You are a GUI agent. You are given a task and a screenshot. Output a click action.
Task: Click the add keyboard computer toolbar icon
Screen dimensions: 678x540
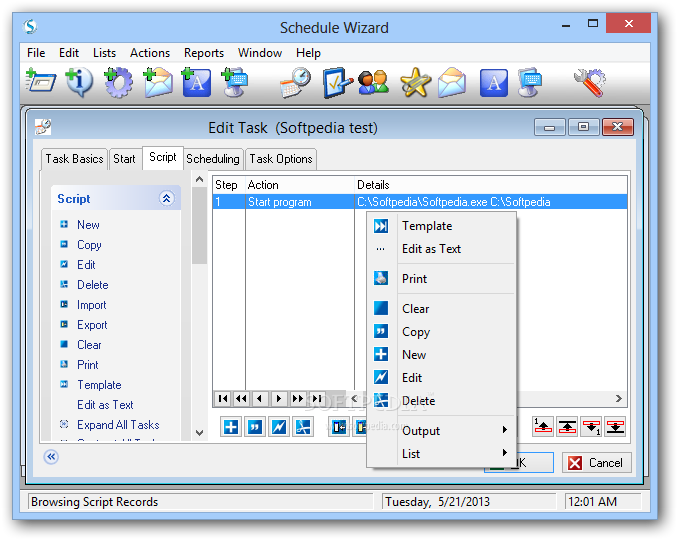[x=236, y=81]
